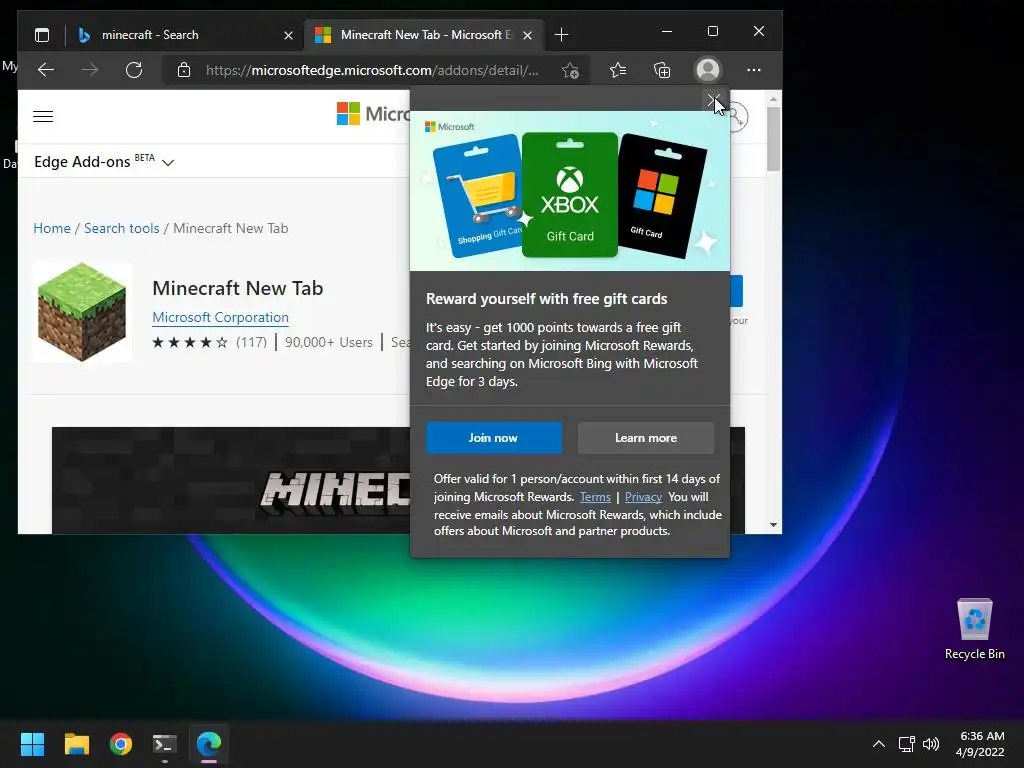Open Terminal from taskbar
The image size is (1024, 768).
click(165, 744)
